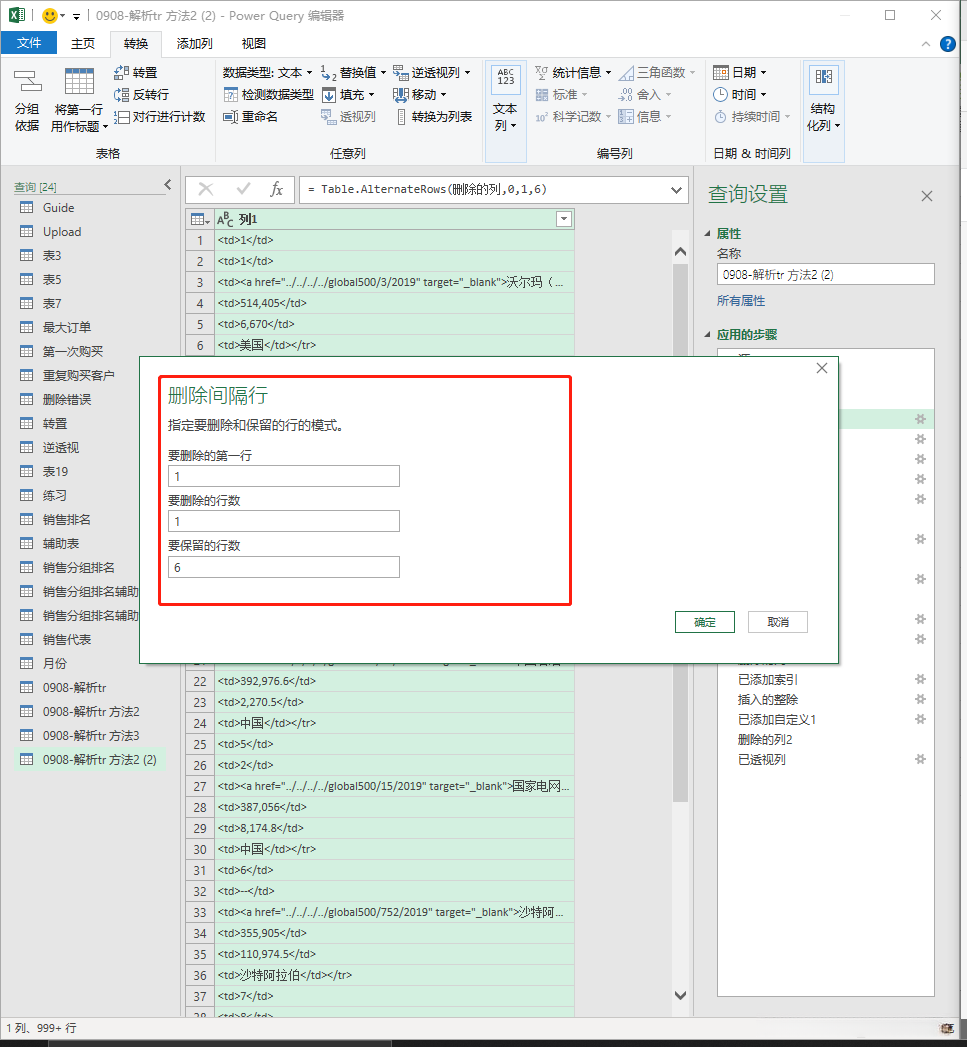Click row 22 cell 392,976.6
967x1047 pixels.
(394, 681)
